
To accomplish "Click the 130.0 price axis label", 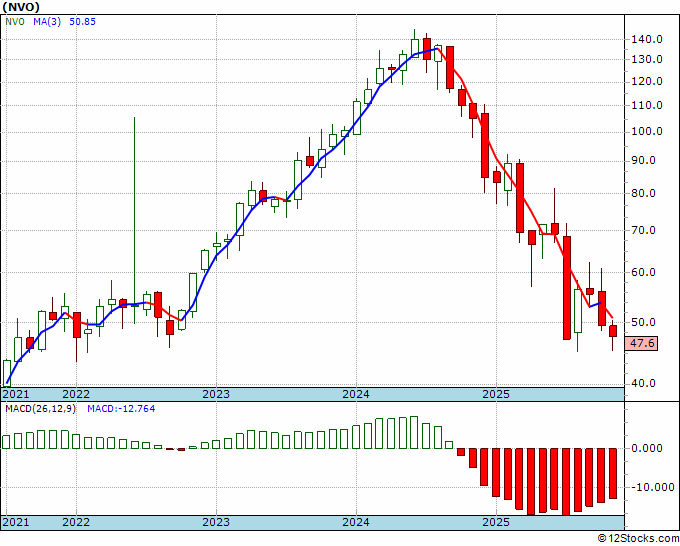I will (x=647, y=59).
